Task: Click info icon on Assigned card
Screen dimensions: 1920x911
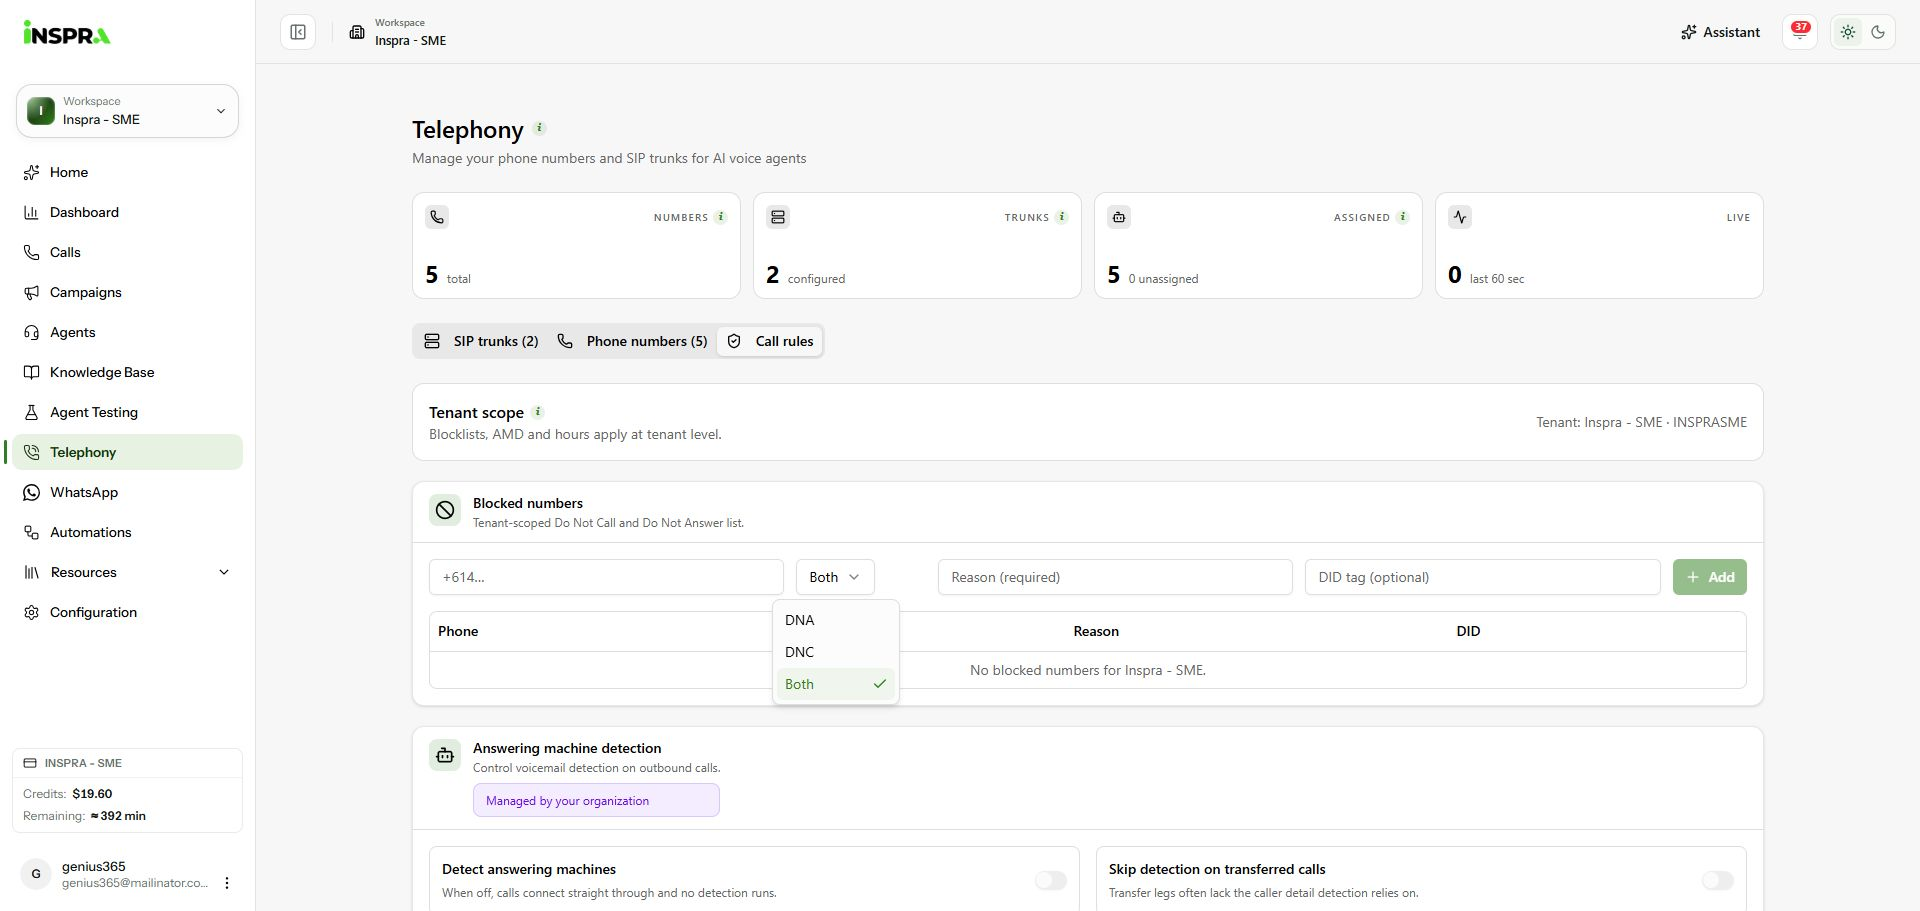Action: [x=1403, y=217]
